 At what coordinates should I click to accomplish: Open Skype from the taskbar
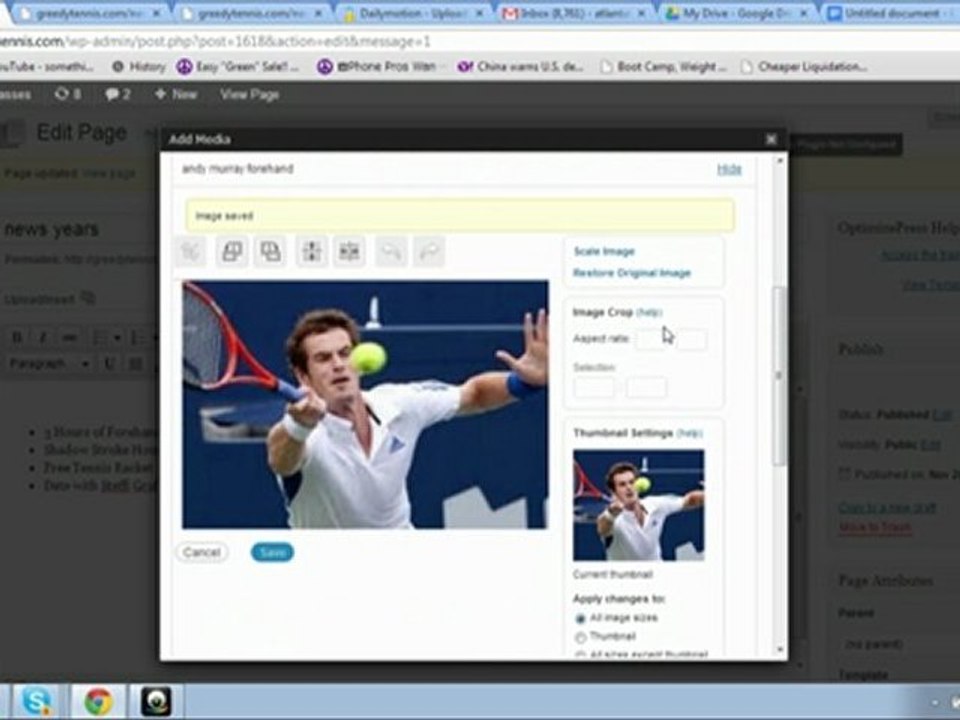click(36, 702)
